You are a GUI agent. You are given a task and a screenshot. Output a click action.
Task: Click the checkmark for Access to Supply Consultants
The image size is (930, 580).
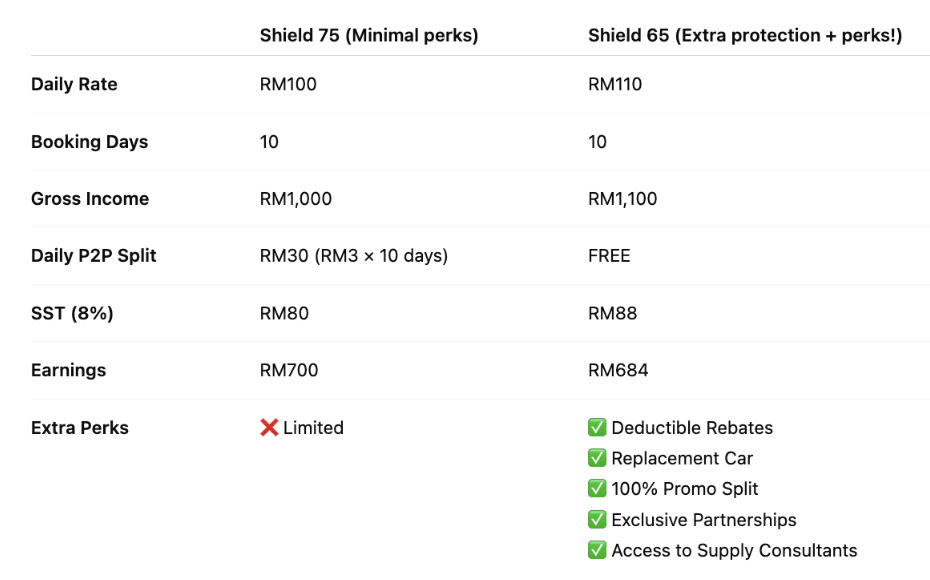coord(597,550)
